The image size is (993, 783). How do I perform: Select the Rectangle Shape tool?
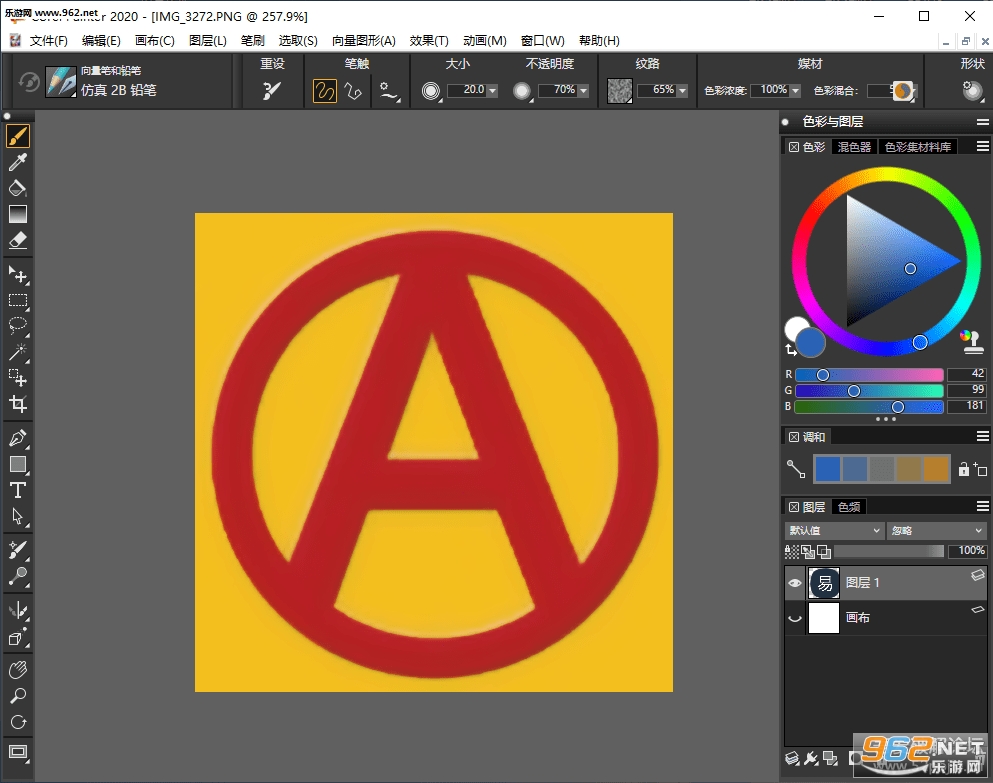pyautogui.click(x=18, y=464)
